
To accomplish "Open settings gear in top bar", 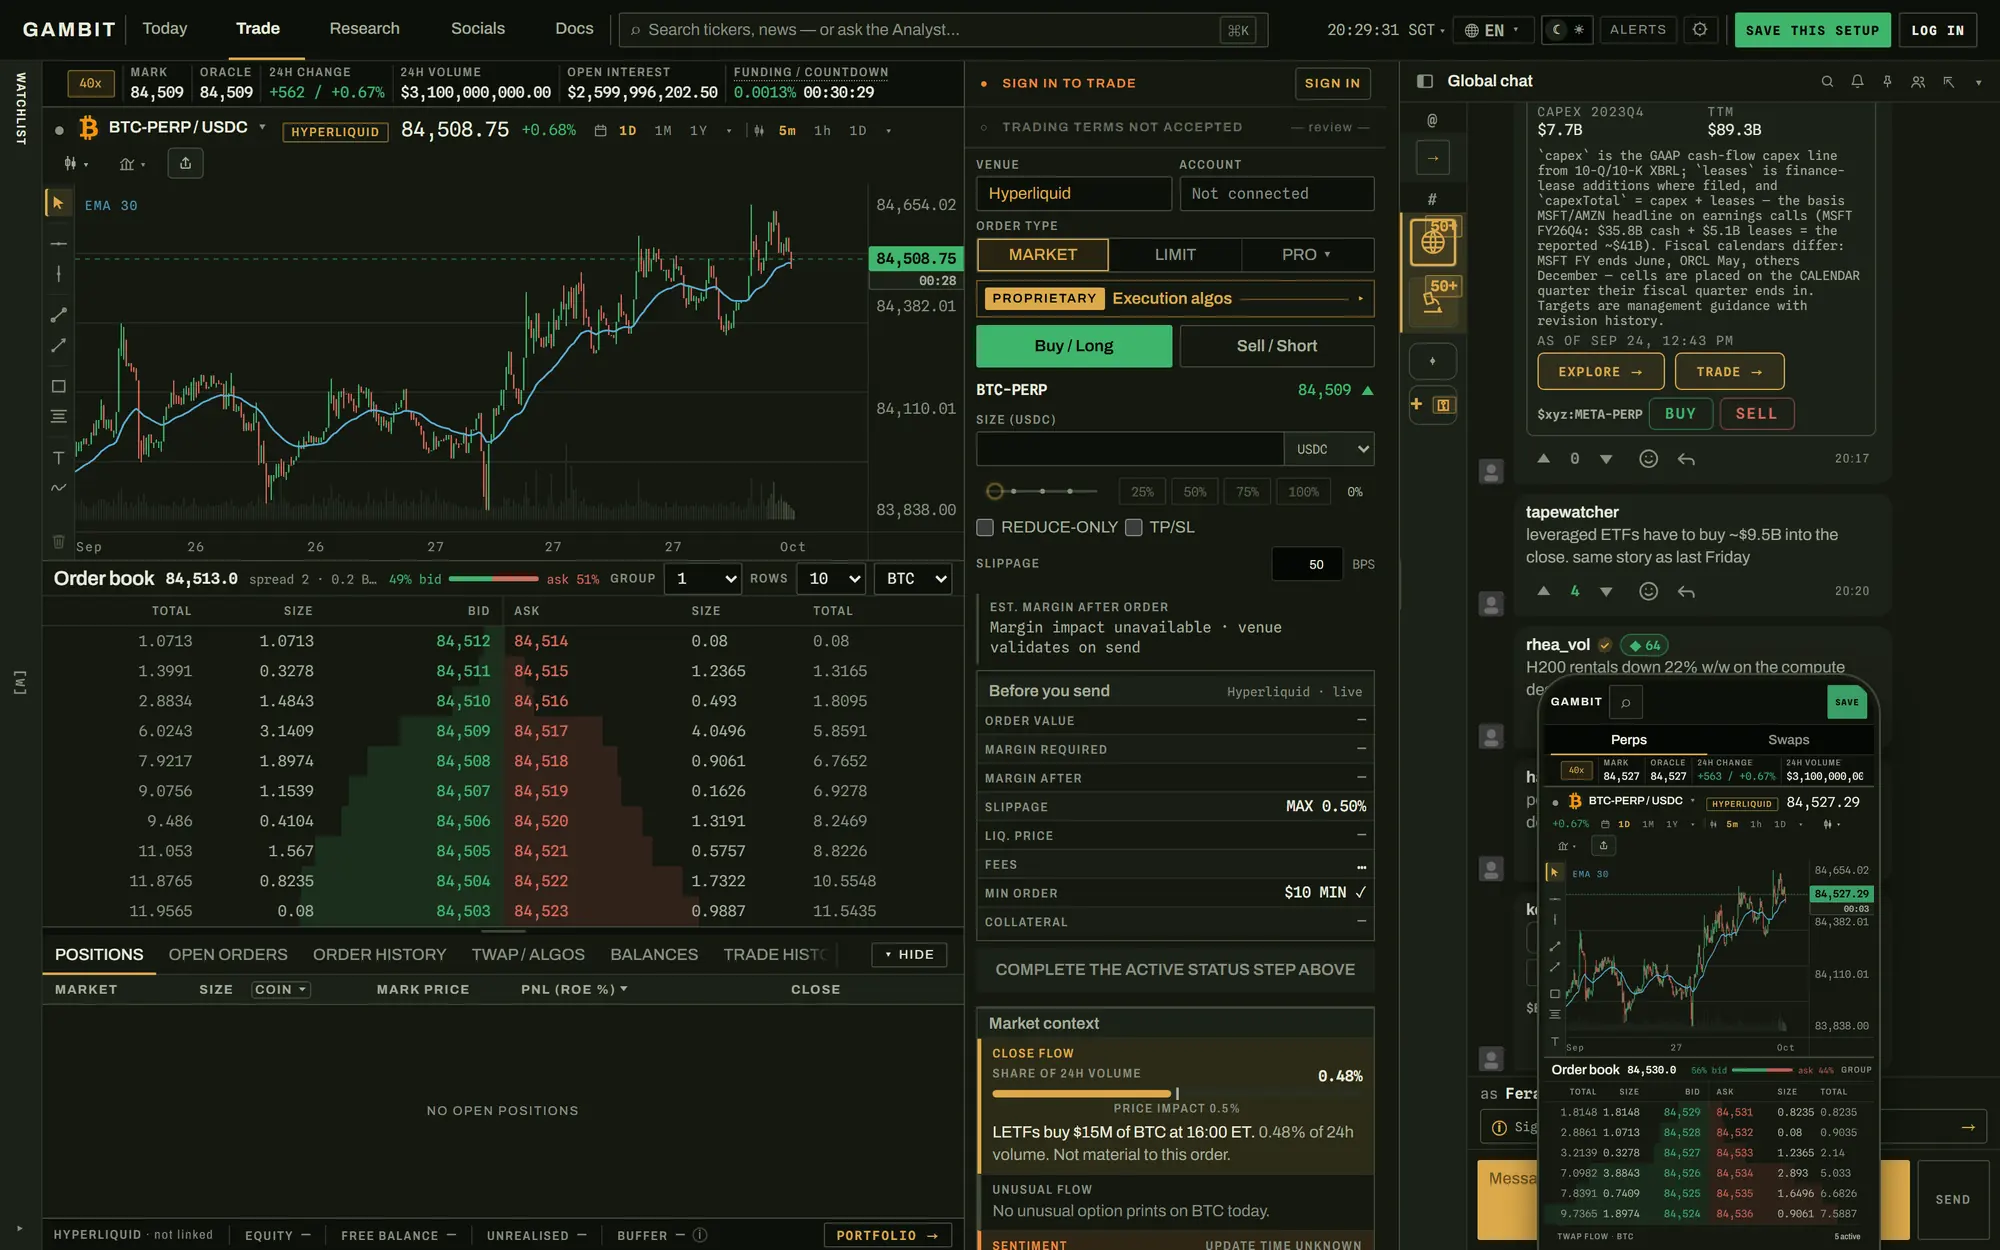I will [x=1700, y=30].
